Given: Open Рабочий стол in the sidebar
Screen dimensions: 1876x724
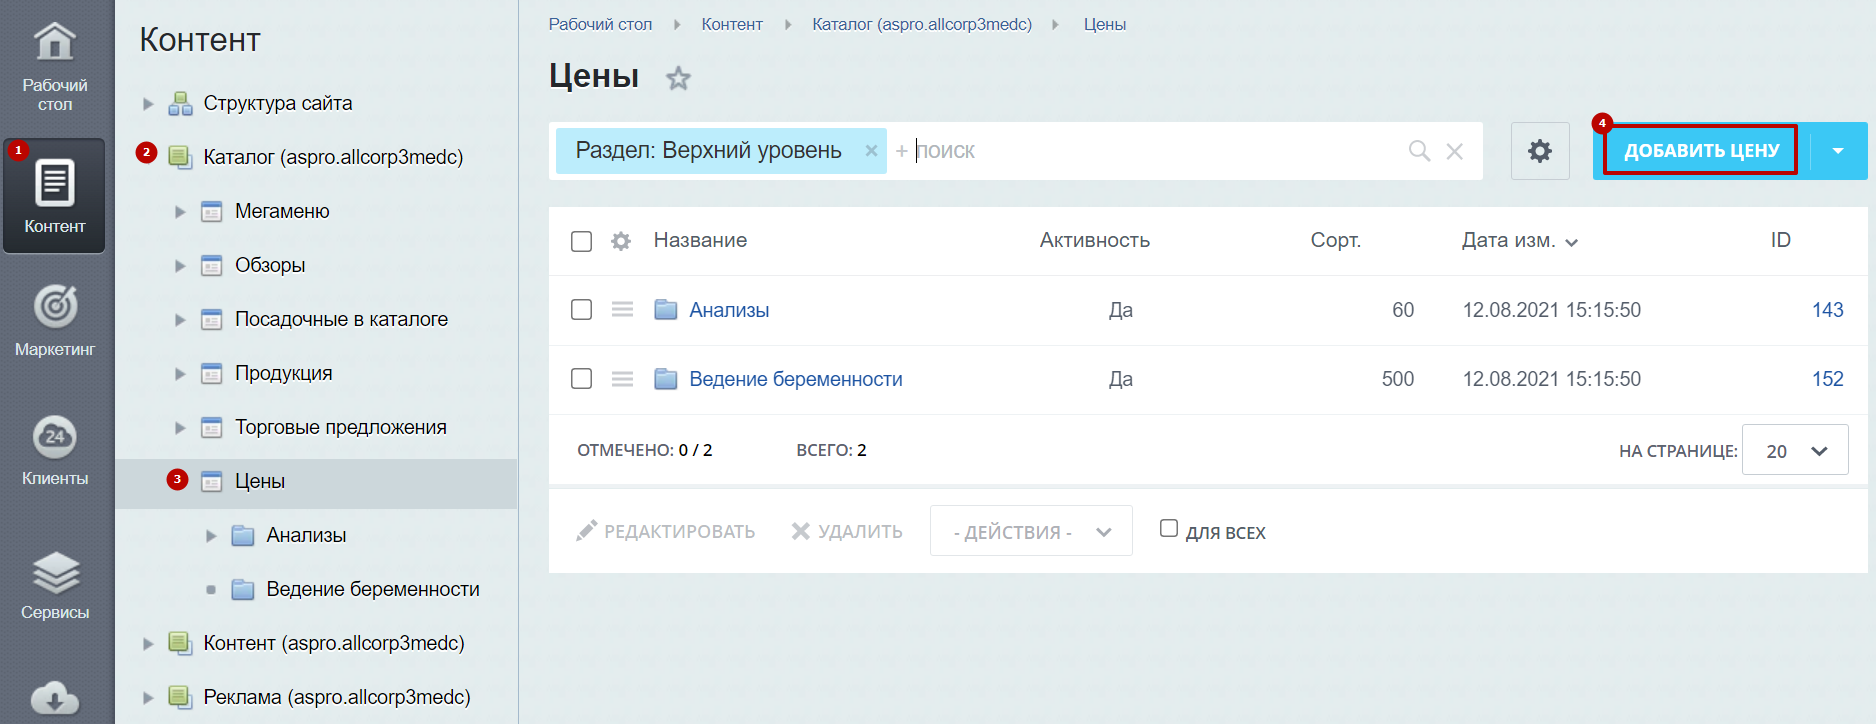Looking at the screenshot, I should click(x=55, y=66).
